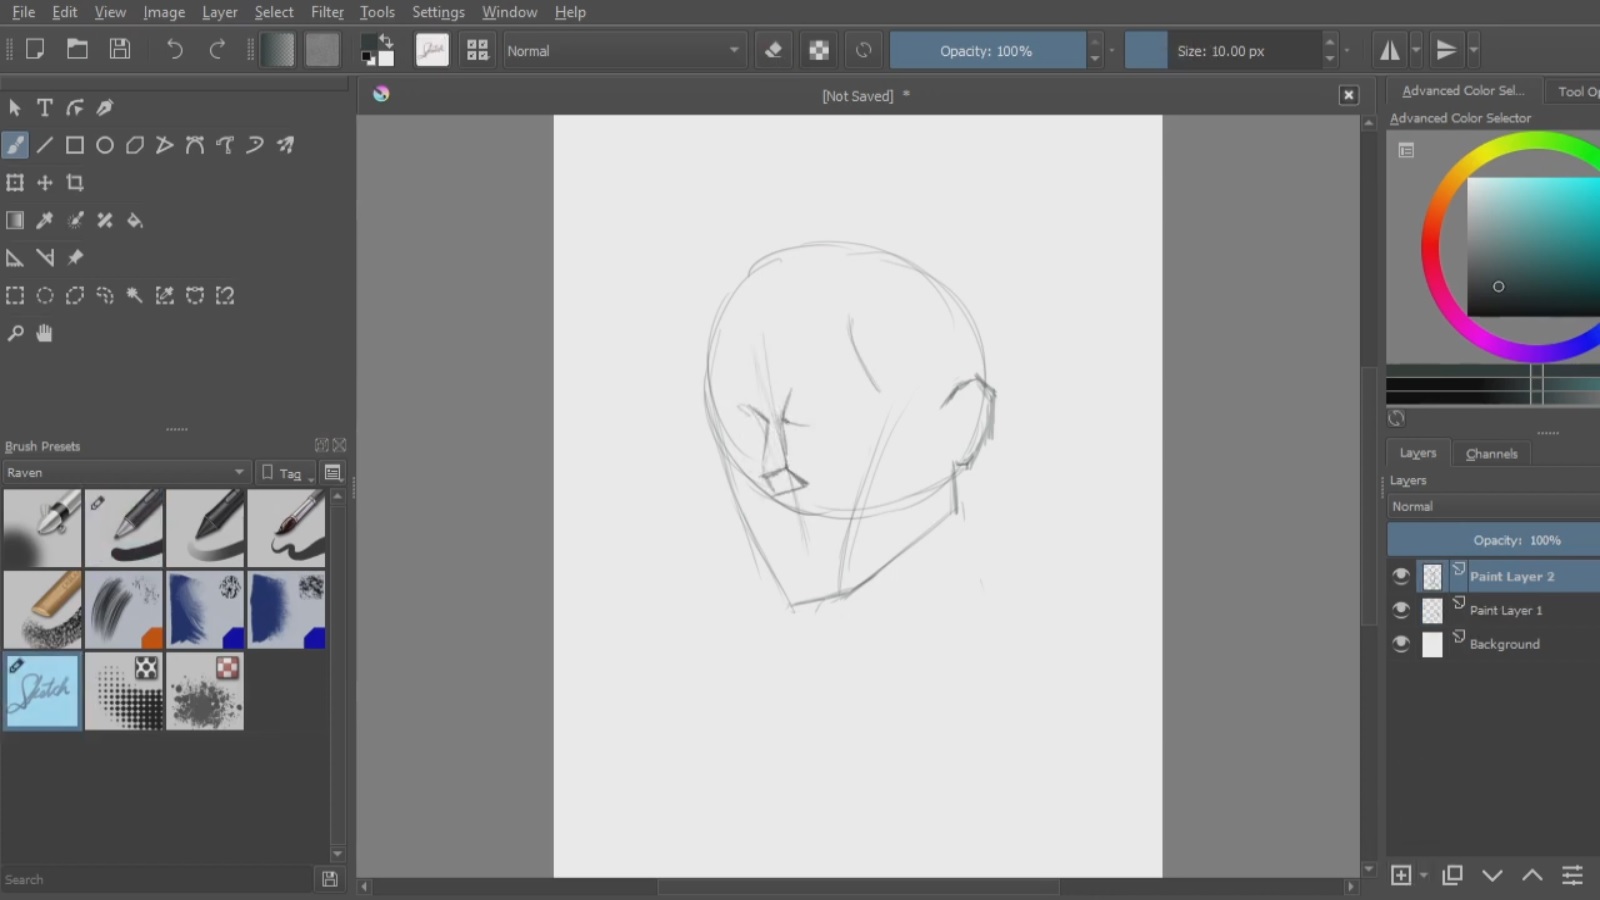This screenshot has height=900, width=1600.
Task: Switch to the Layers tab
Action: coord(1418,453)
